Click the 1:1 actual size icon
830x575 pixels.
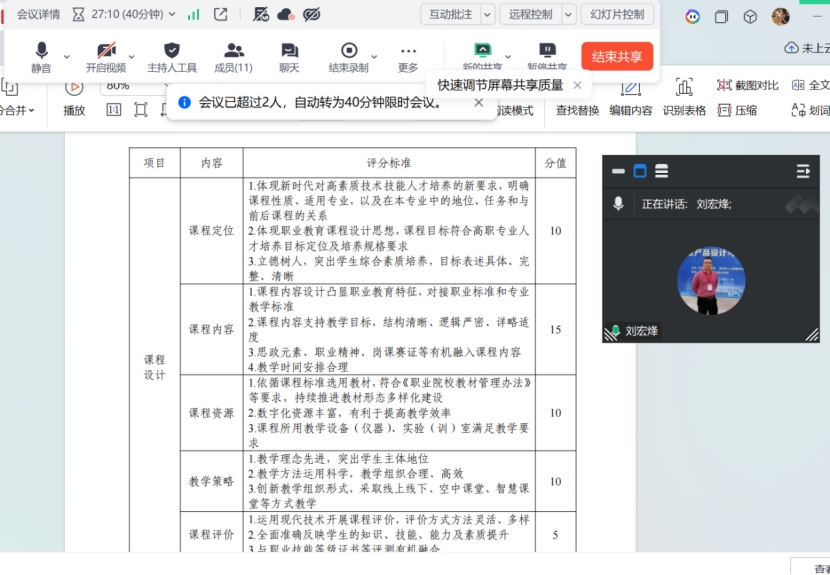tap(113, 110)
